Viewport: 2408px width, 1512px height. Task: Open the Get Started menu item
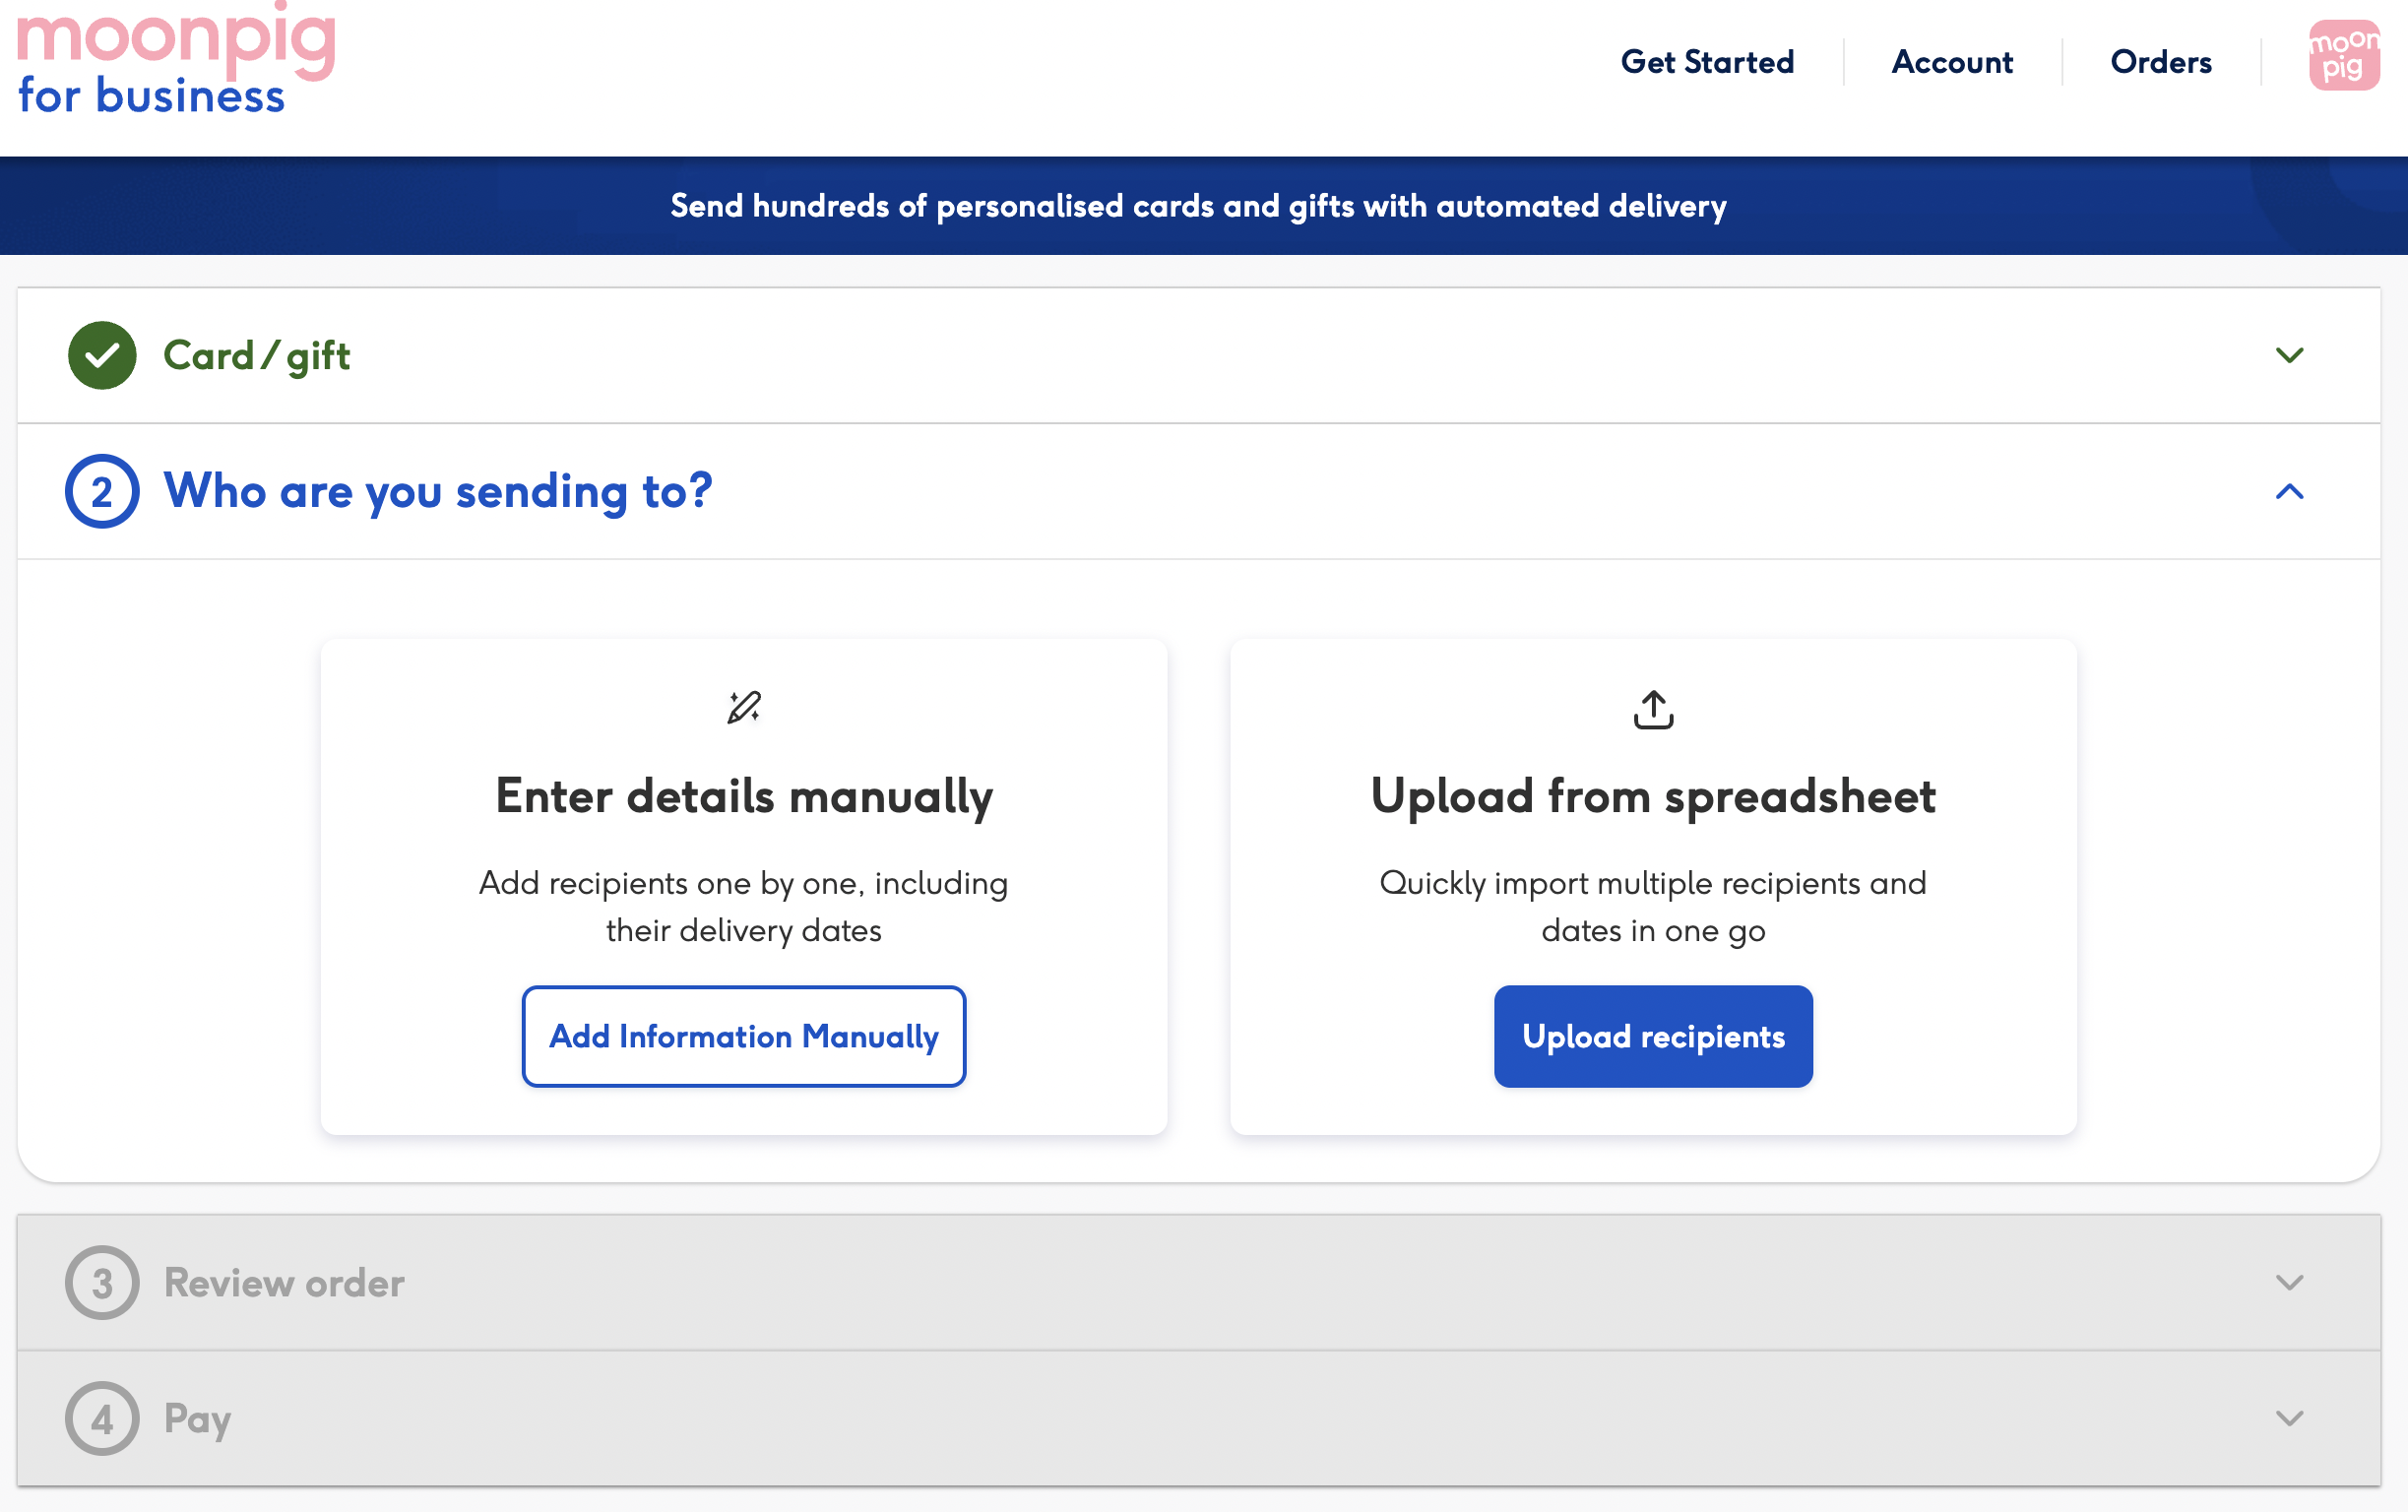tap(1707, 62)
